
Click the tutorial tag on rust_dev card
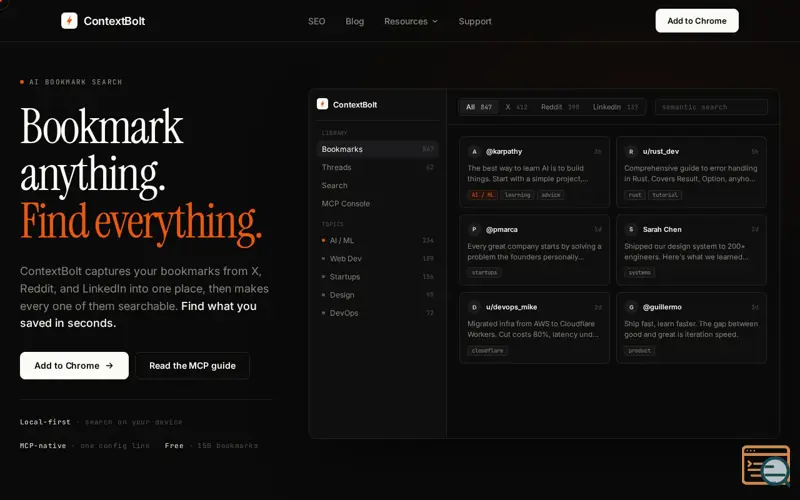665,195
